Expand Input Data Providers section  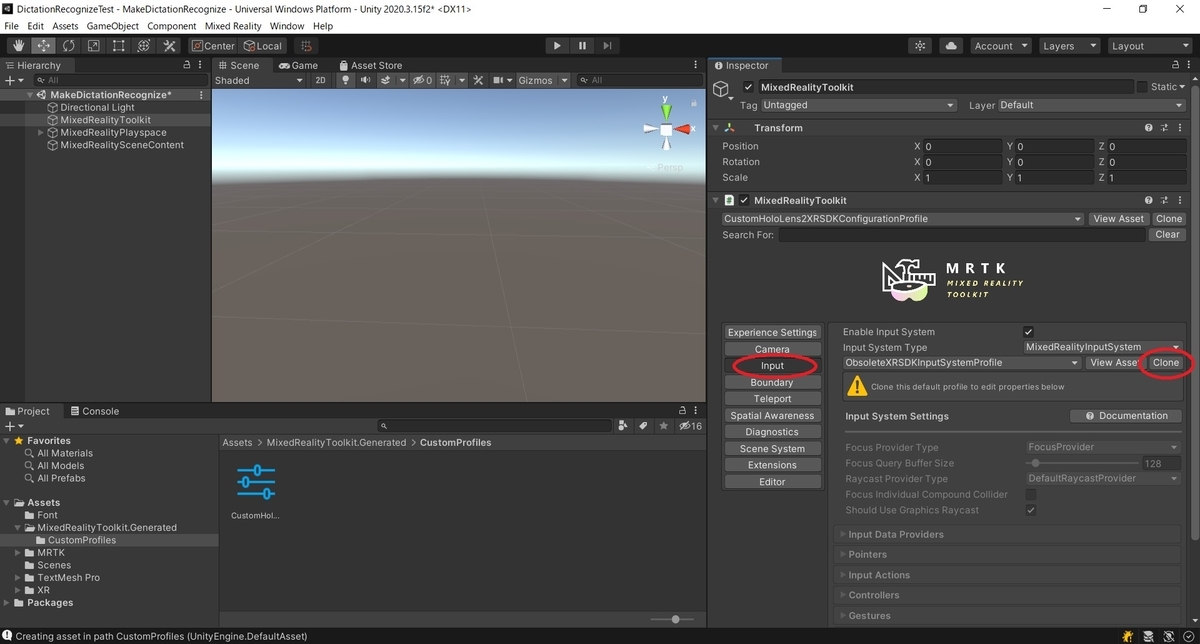(1010, 534)
